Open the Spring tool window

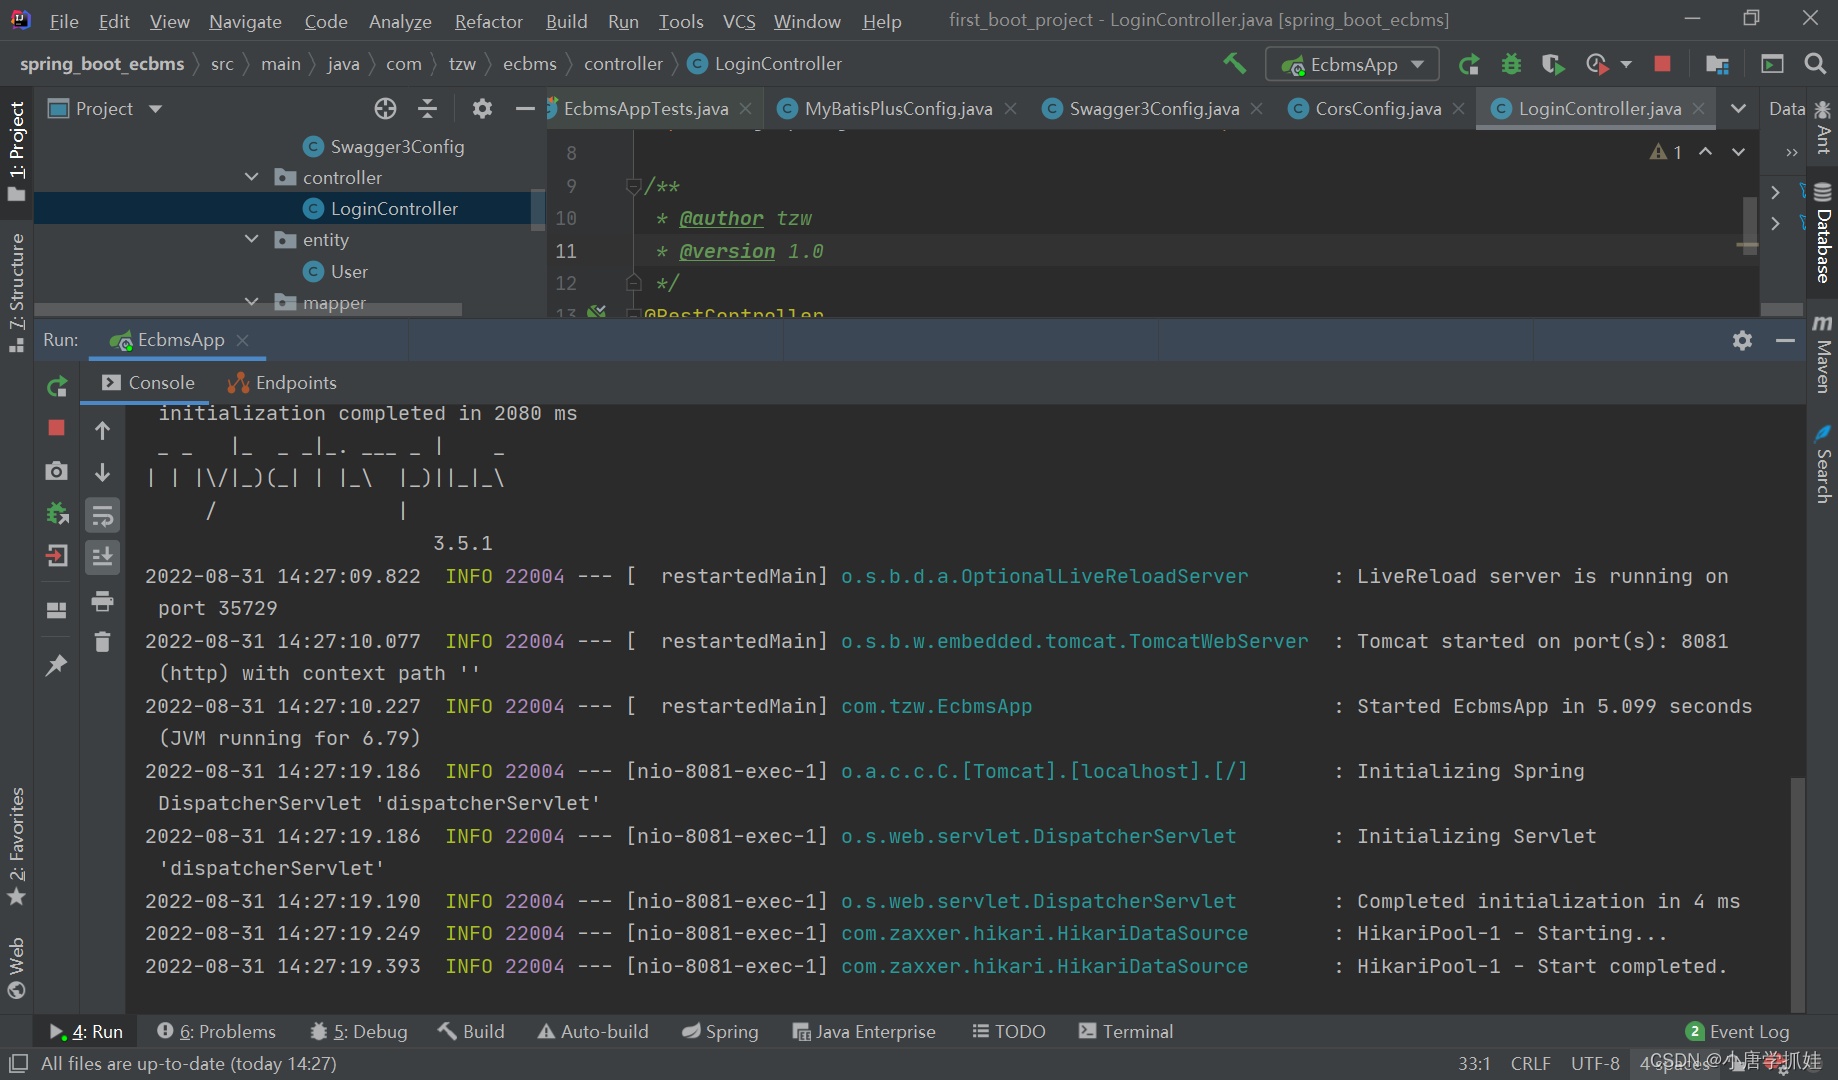720,1031
